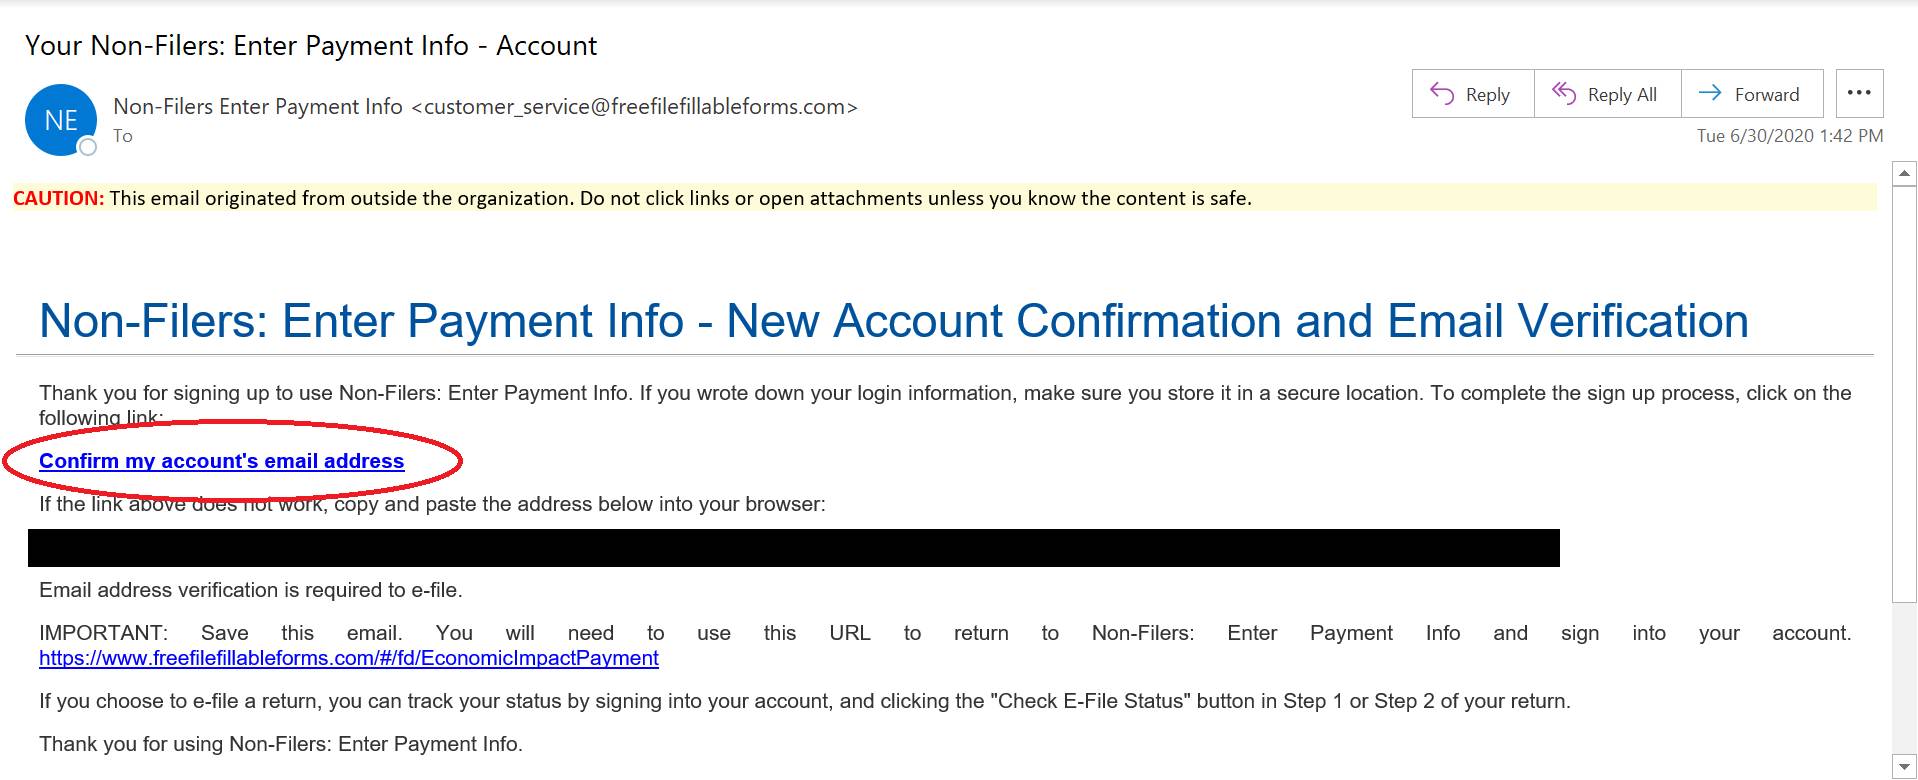Click the "Email address verification is required" sentence
Viewport: 1918px width, 780px height.
coord(250,590)
